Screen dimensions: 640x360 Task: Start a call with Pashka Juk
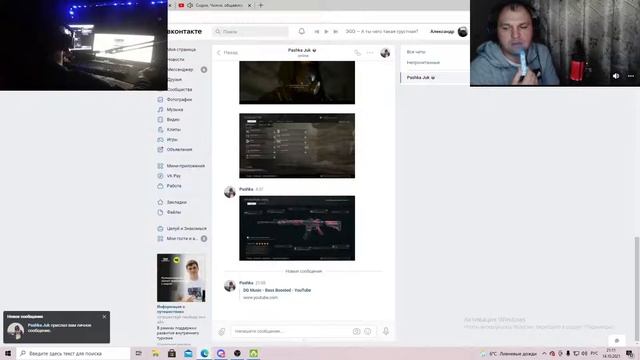[x=357, y=53]
